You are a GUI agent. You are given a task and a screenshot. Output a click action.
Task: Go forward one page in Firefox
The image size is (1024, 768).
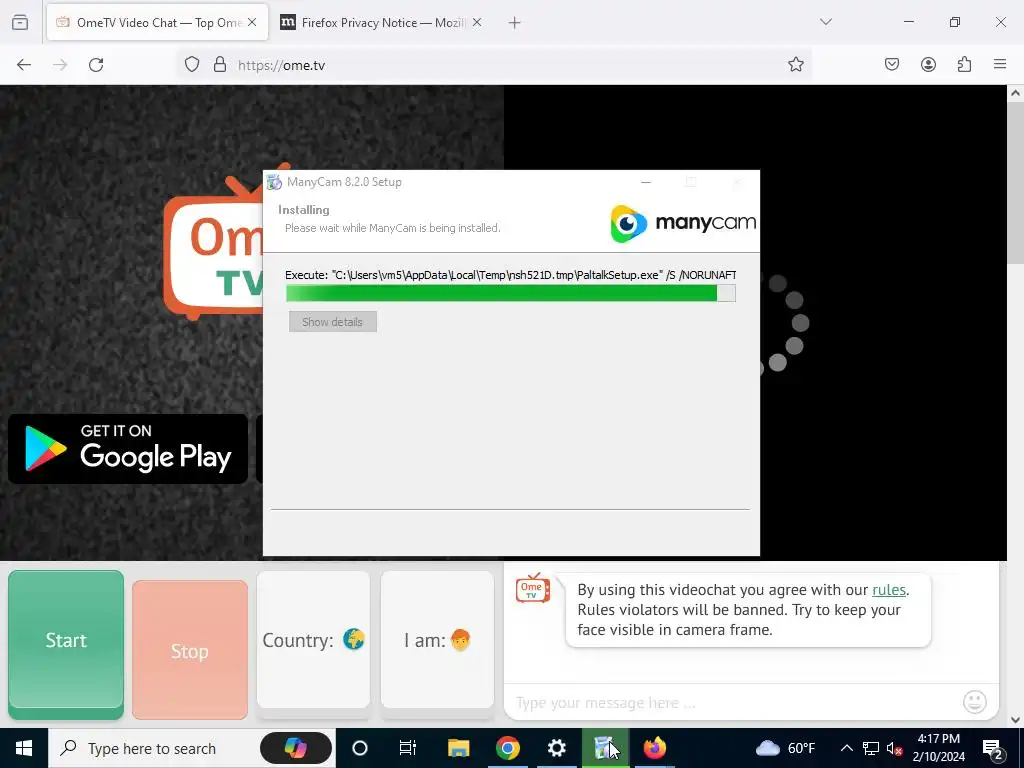[x=60, y=65]
